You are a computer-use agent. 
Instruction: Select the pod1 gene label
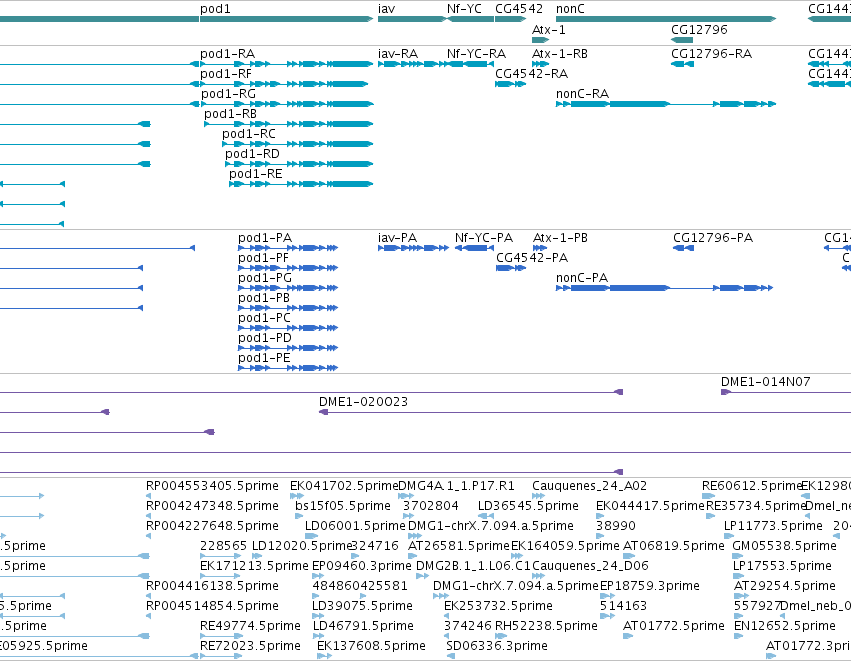[215, 9]
